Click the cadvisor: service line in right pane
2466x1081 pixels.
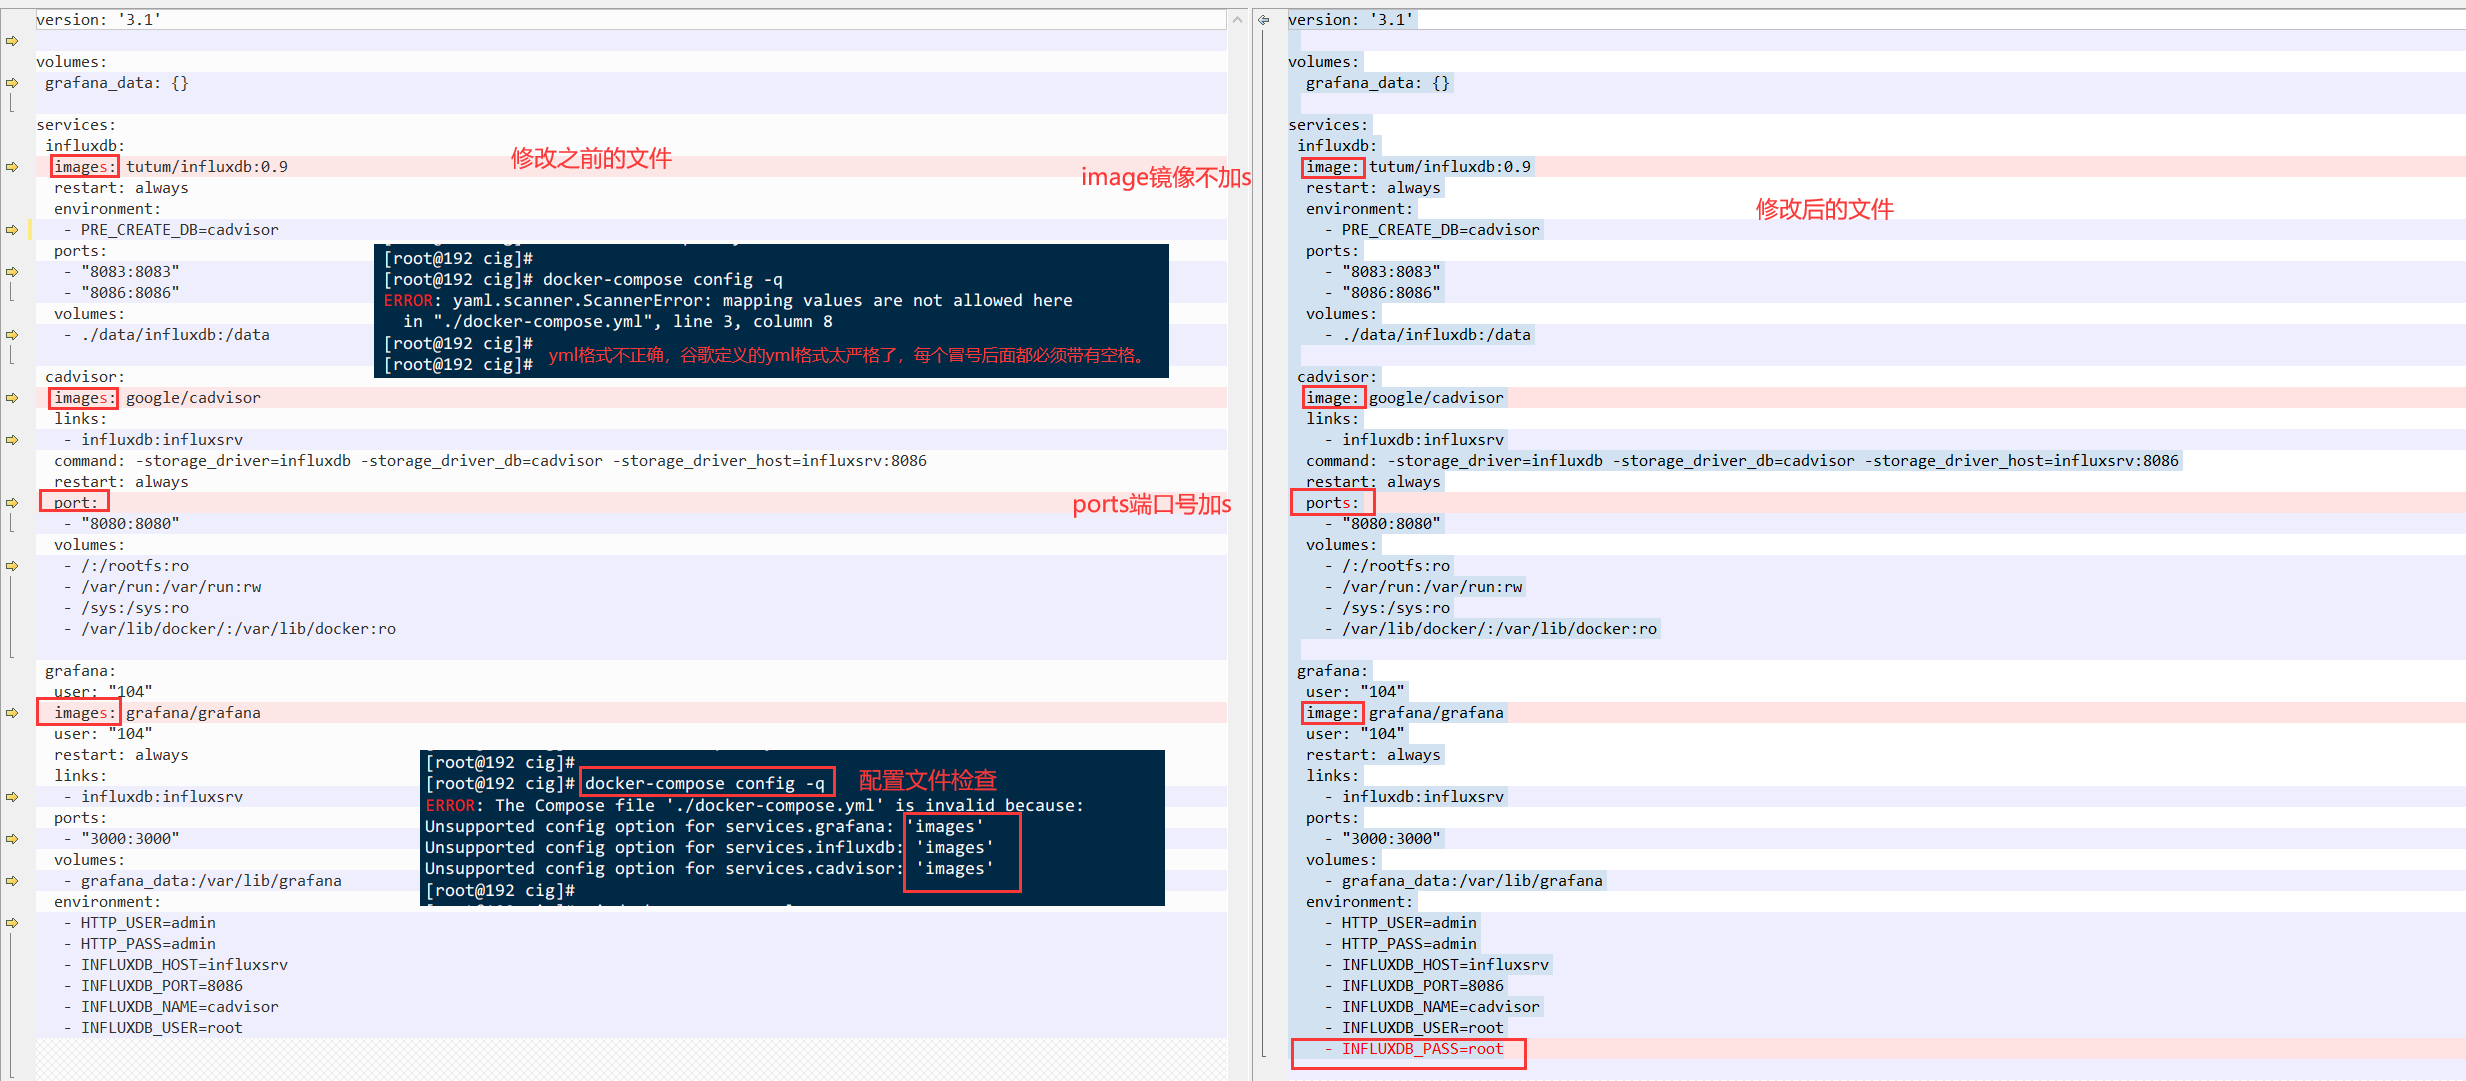pyautogui.click(x=1337, y=377)
